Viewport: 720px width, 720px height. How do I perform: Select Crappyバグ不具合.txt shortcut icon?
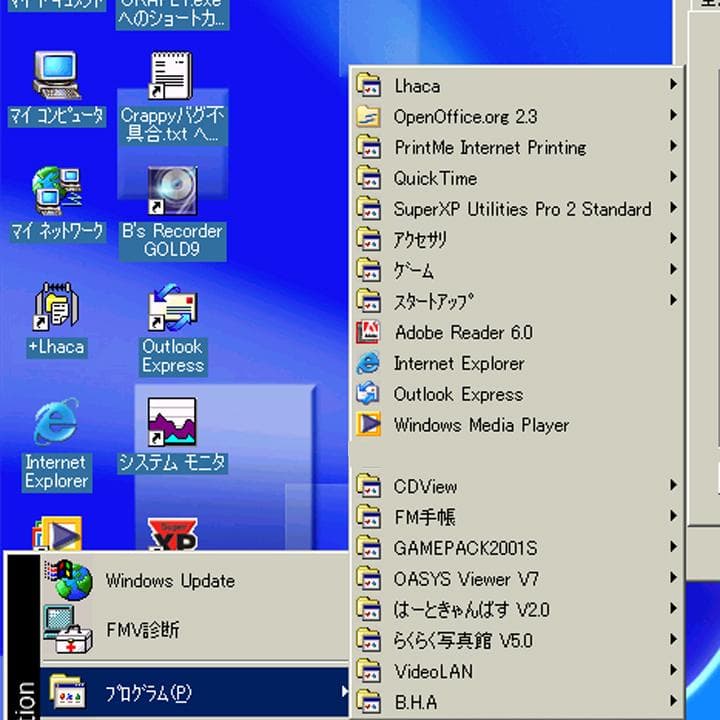coord(170,75)
